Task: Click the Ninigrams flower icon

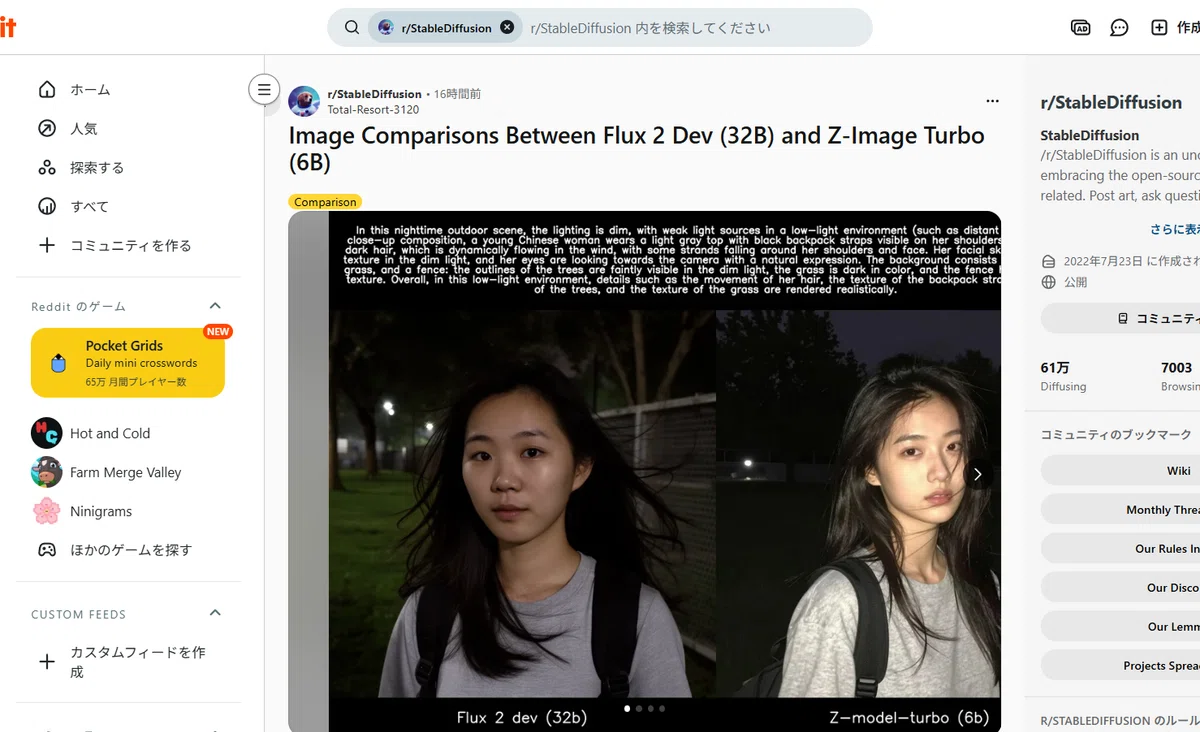Action: (46, 511)
